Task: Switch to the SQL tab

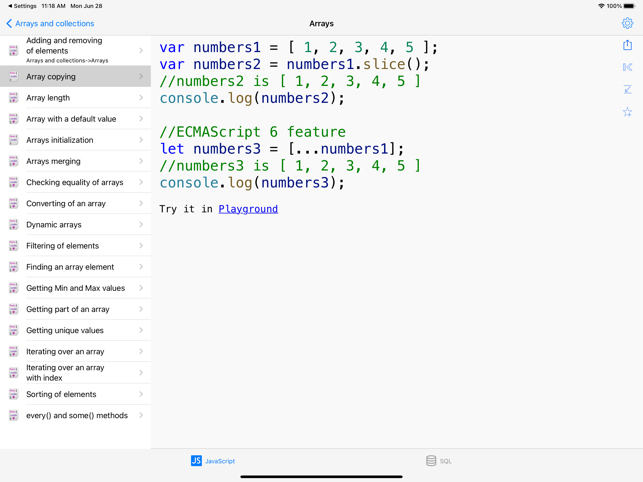Action: pyautogui.click(x=439, y=461)
